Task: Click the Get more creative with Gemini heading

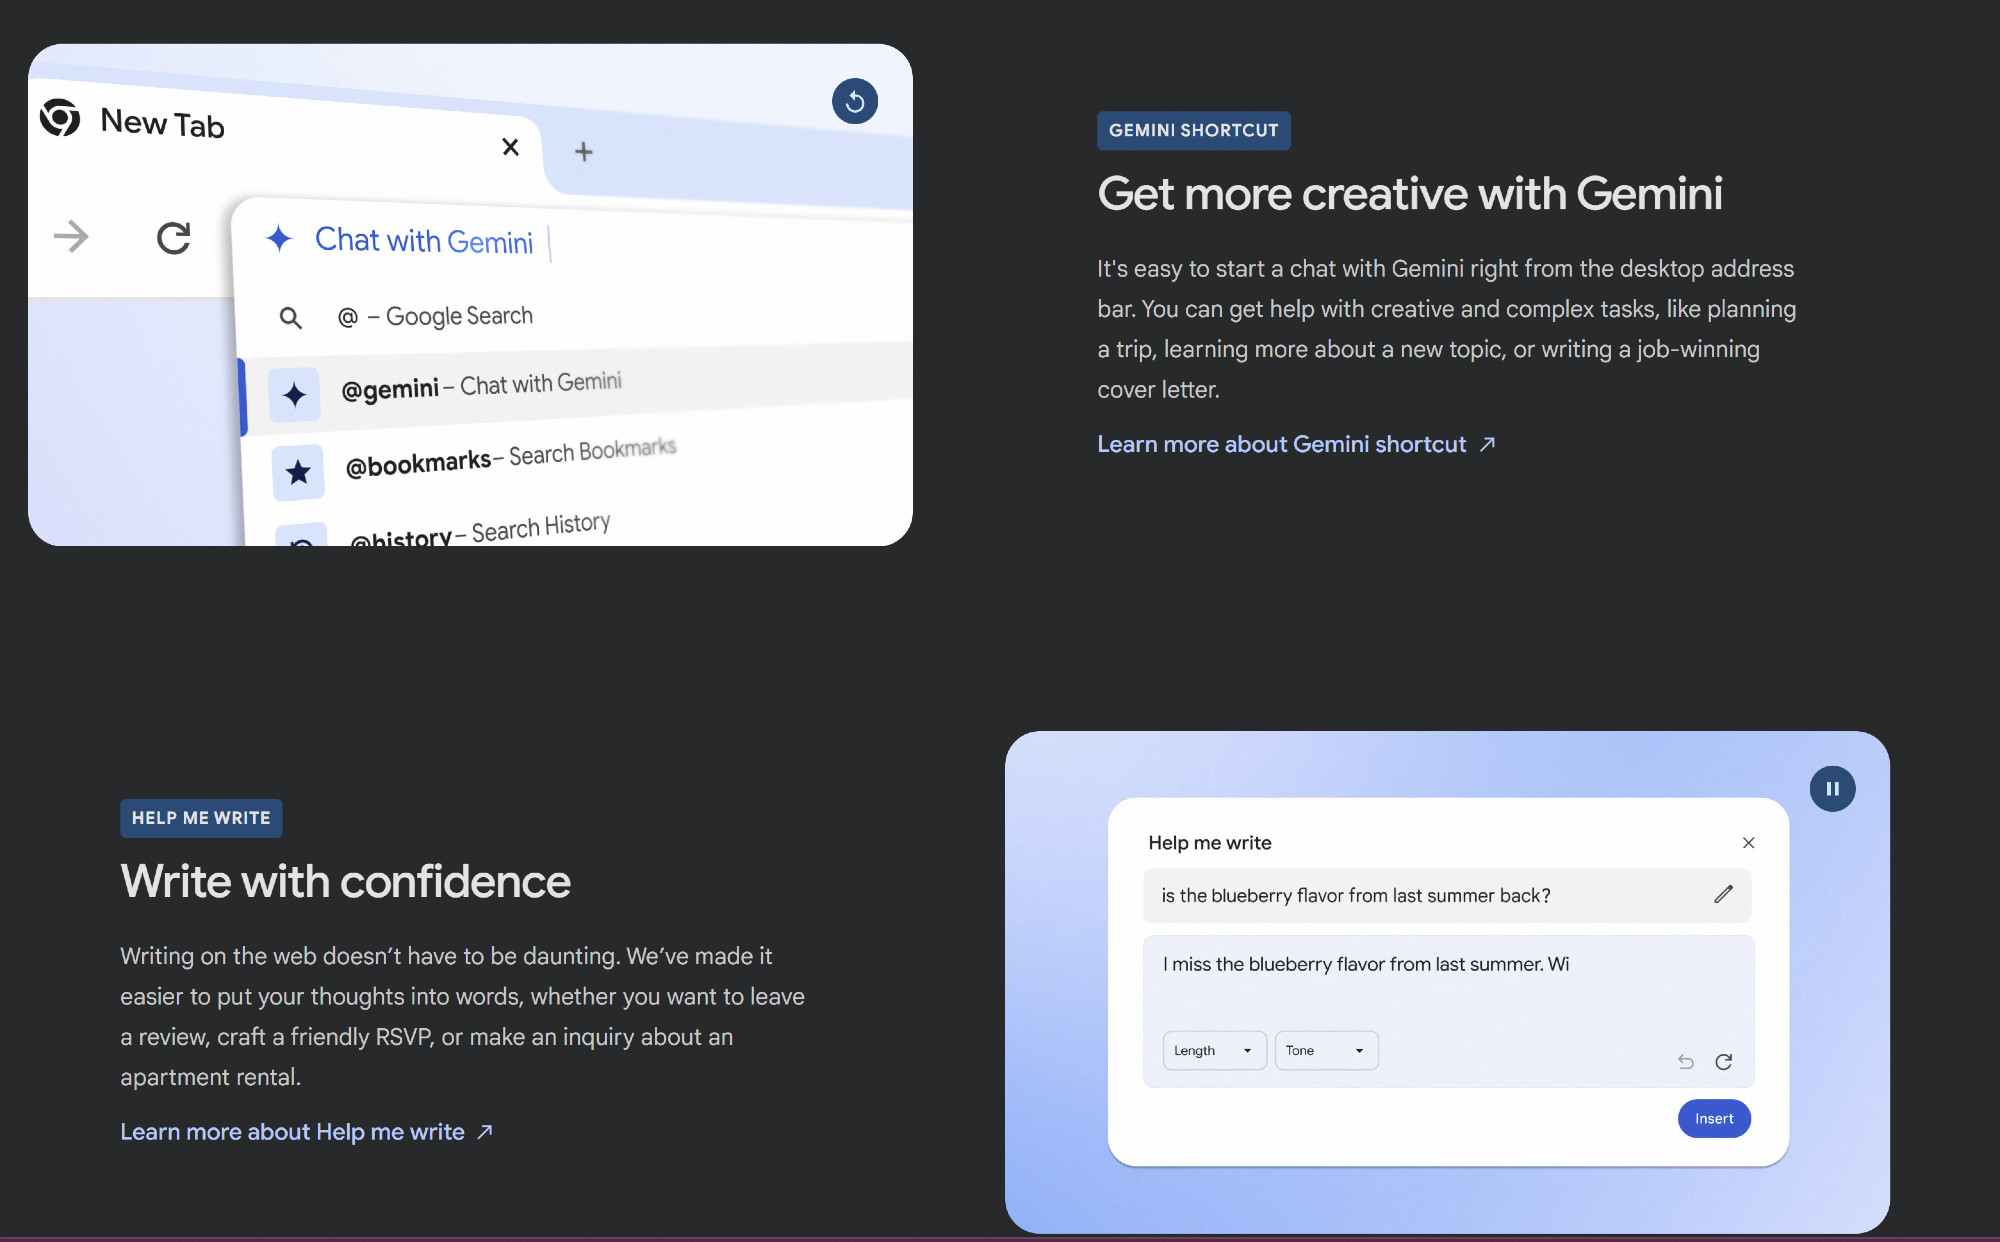Action: [1410, 194]
